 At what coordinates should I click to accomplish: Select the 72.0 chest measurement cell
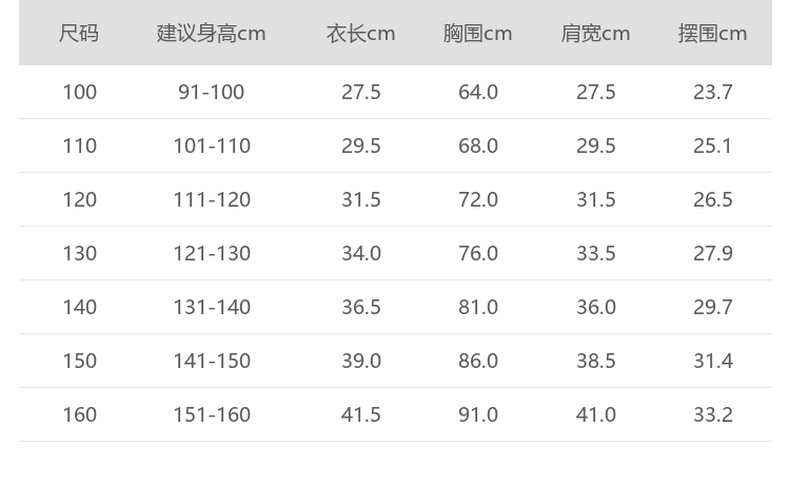(x=478, y=200)
